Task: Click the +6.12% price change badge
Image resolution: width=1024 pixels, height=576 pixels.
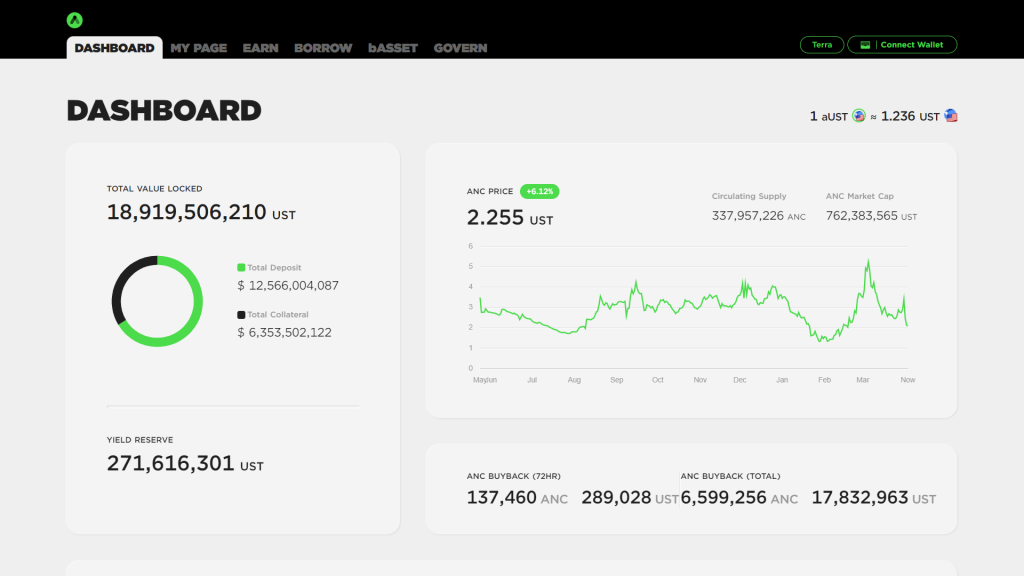Action: [x=539, y=191]
